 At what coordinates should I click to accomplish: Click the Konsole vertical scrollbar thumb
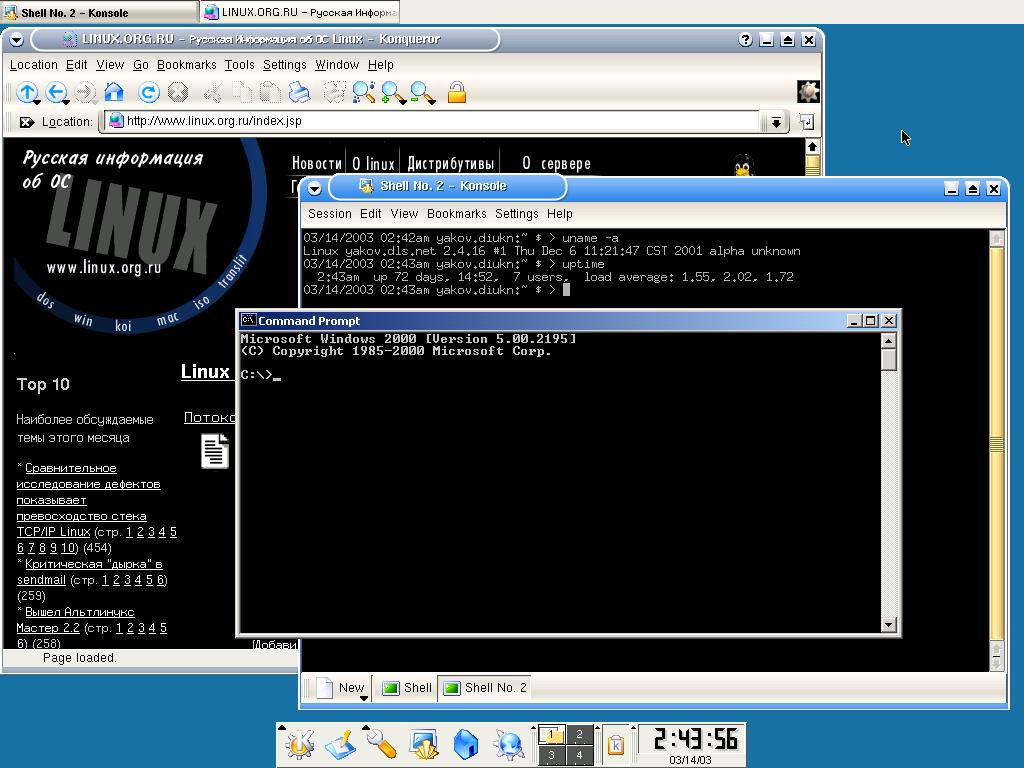[997, 444]
